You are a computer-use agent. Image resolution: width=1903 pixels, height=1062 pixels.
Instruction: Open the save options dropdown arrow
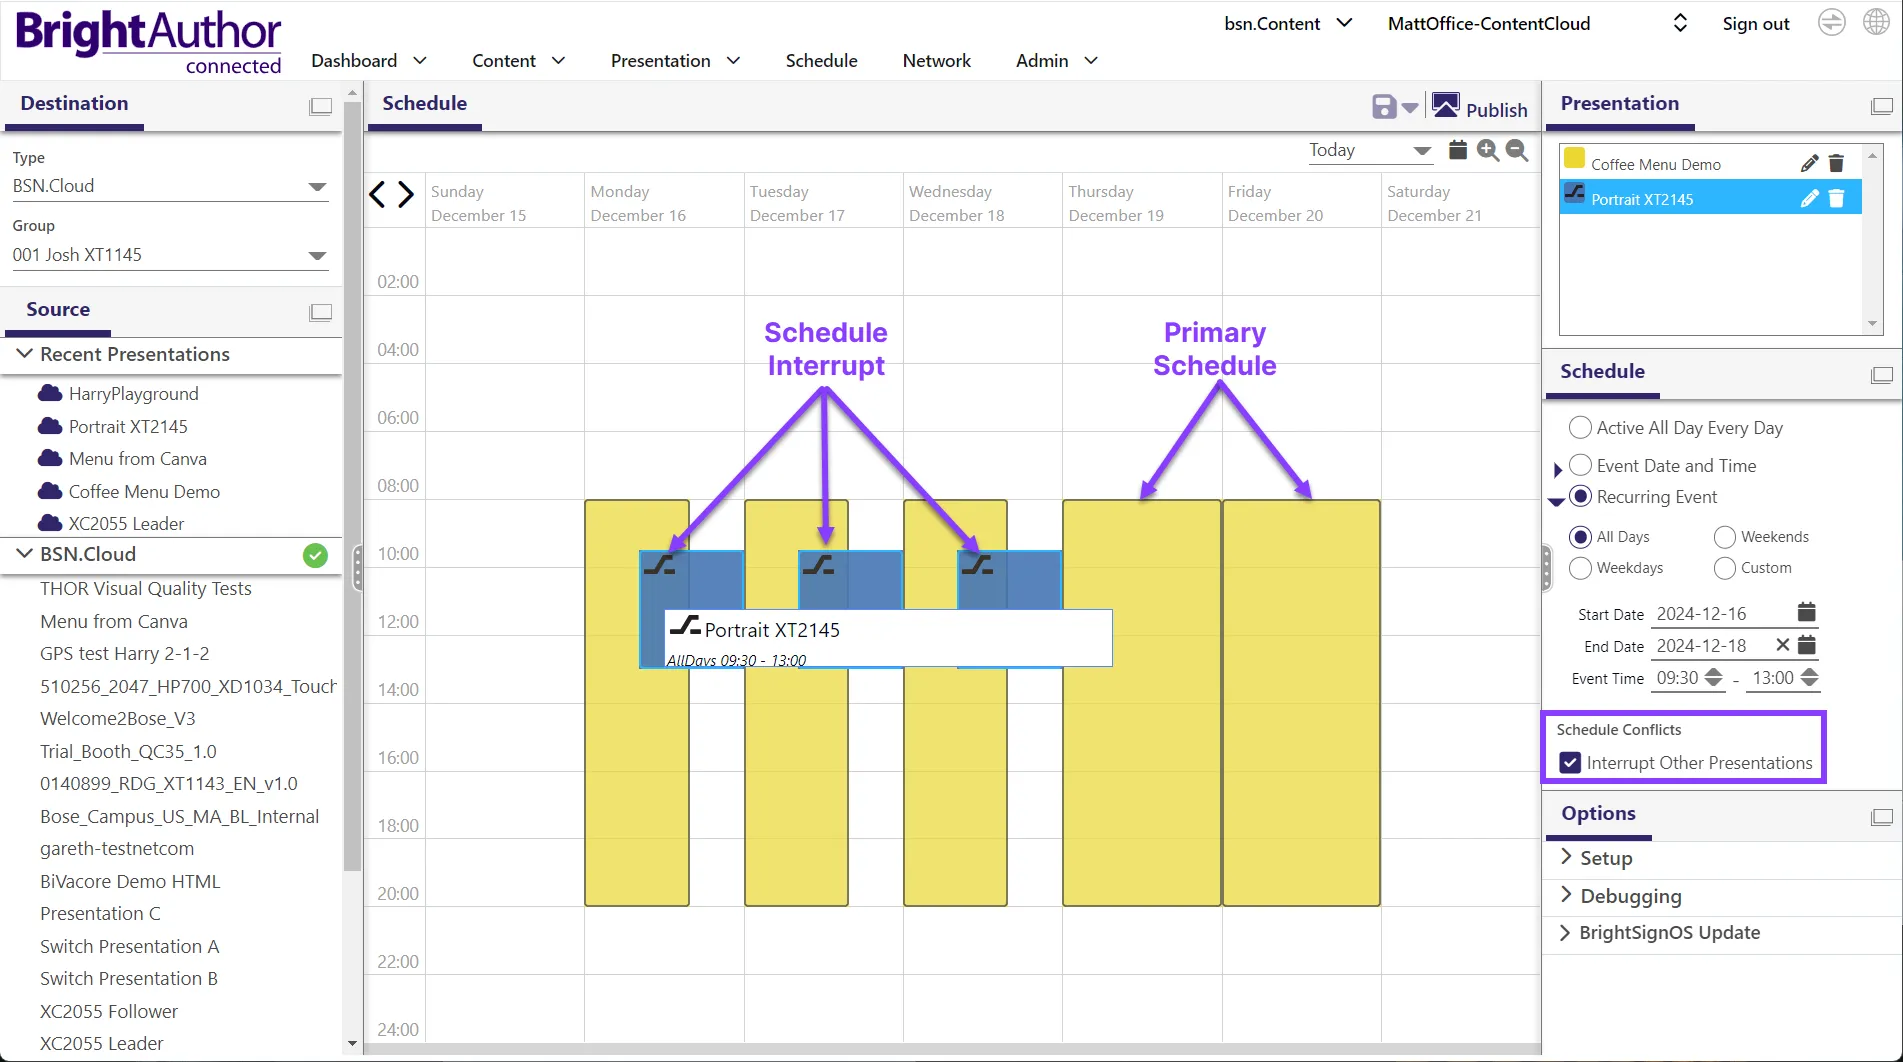1410,108
